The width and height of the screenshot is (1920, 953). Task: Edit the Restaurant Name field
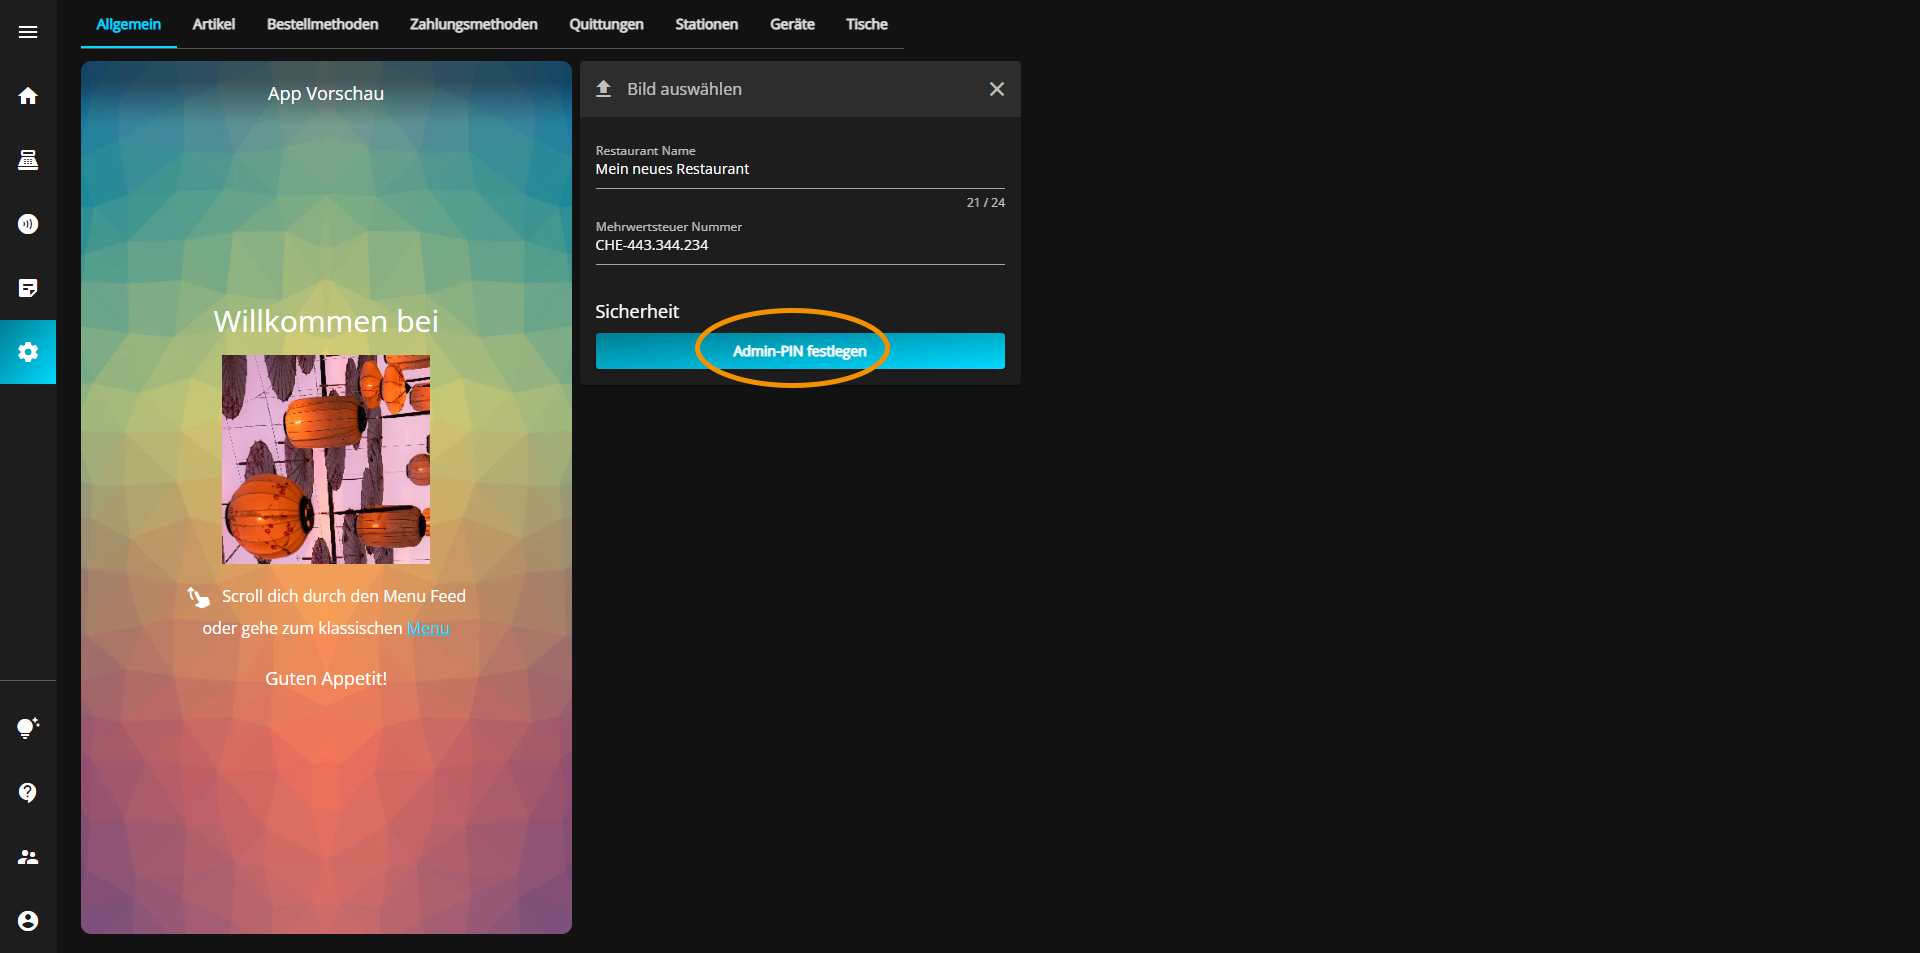800,169
